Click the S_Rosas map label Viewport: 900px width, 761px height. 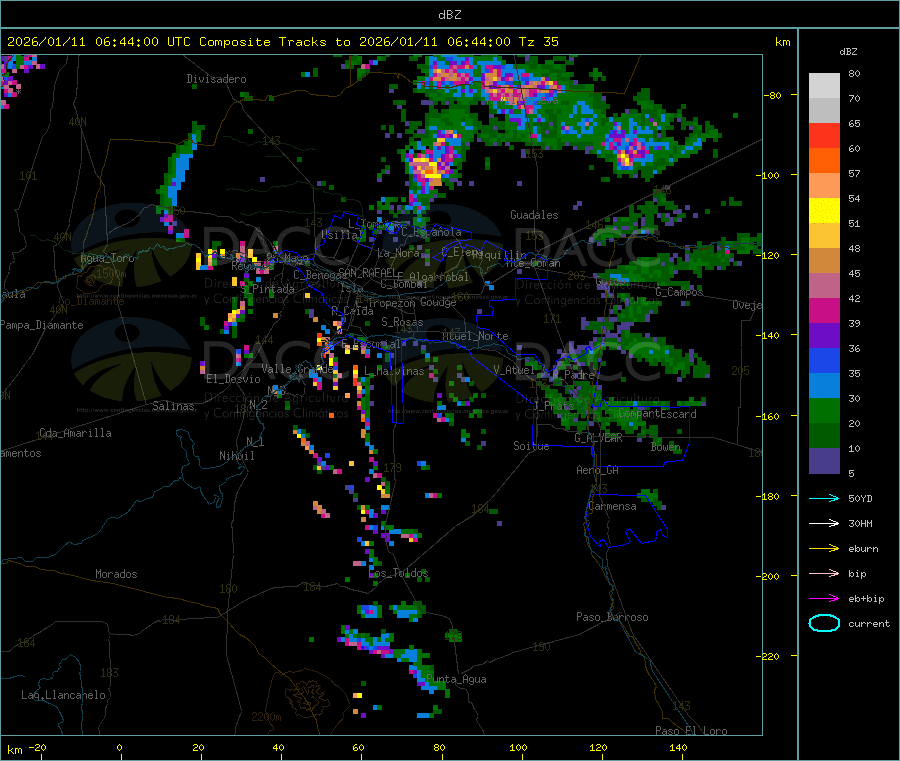tap(402, 323)
